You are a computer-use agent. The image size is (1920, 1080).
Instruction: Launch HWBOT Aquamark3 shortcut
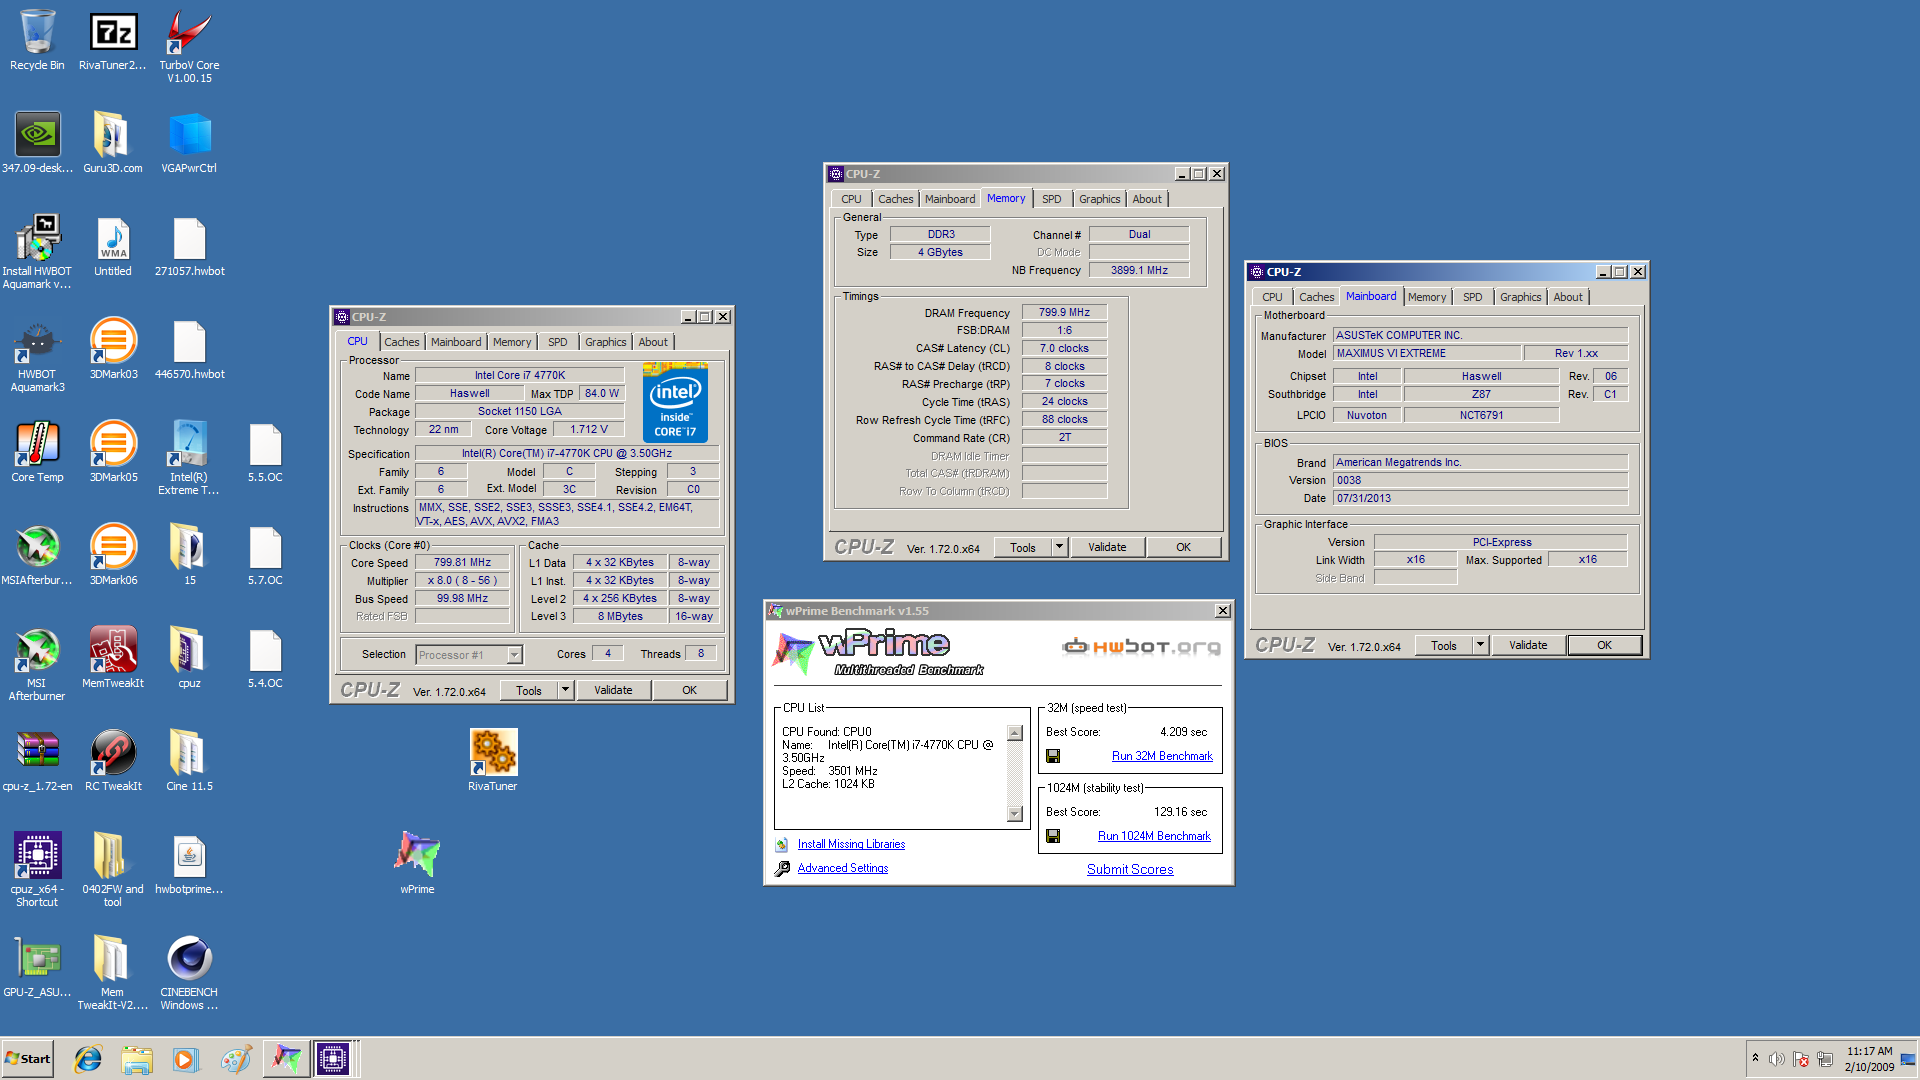(x=37, y=357)
